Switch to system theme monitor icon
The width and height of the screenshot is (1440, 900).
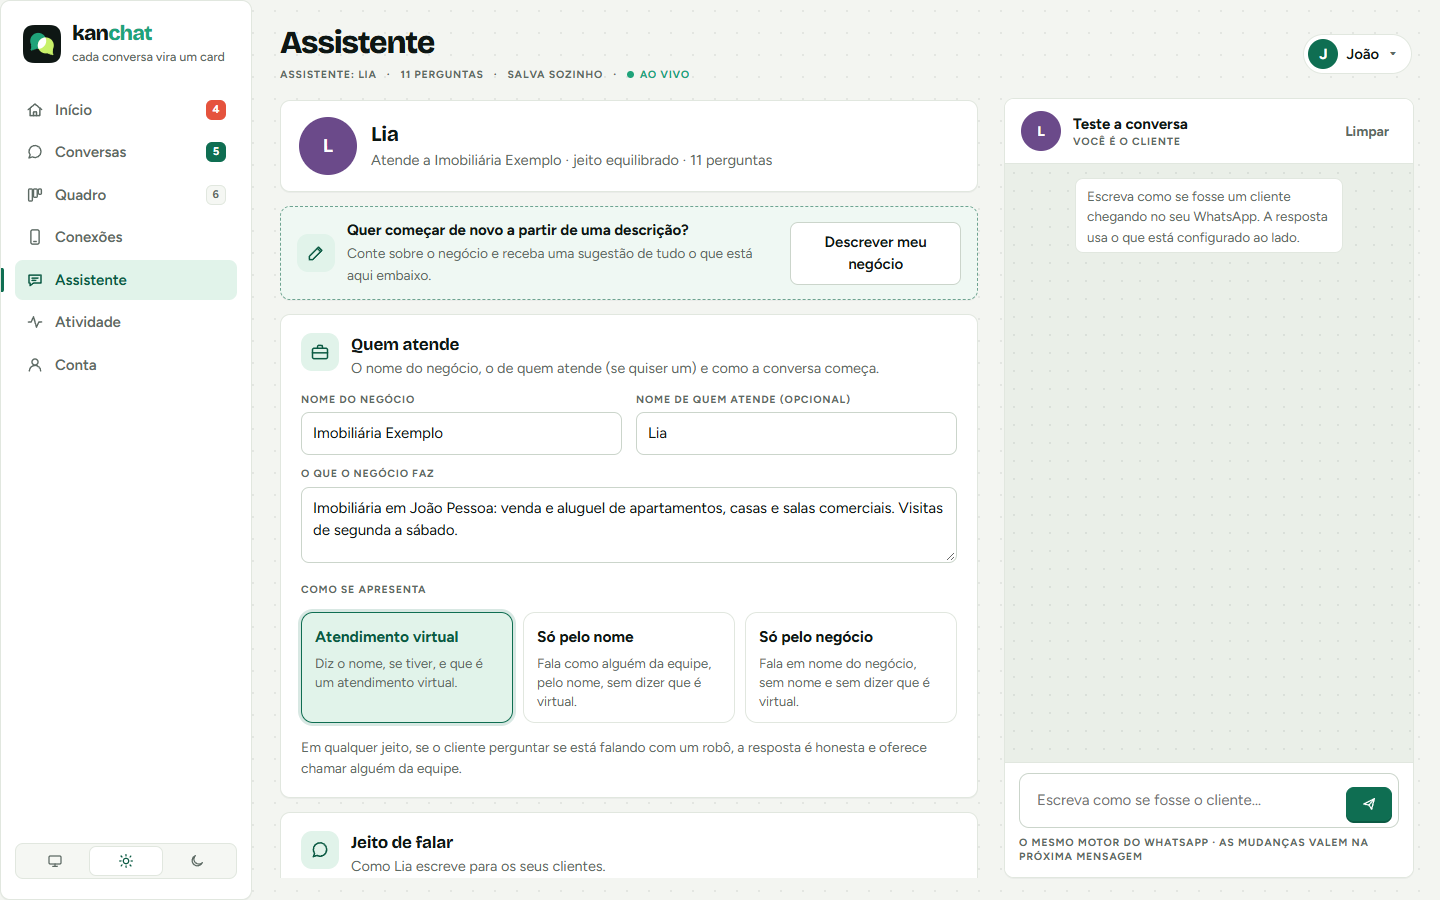pyautogui.click(x=55, y=861)
